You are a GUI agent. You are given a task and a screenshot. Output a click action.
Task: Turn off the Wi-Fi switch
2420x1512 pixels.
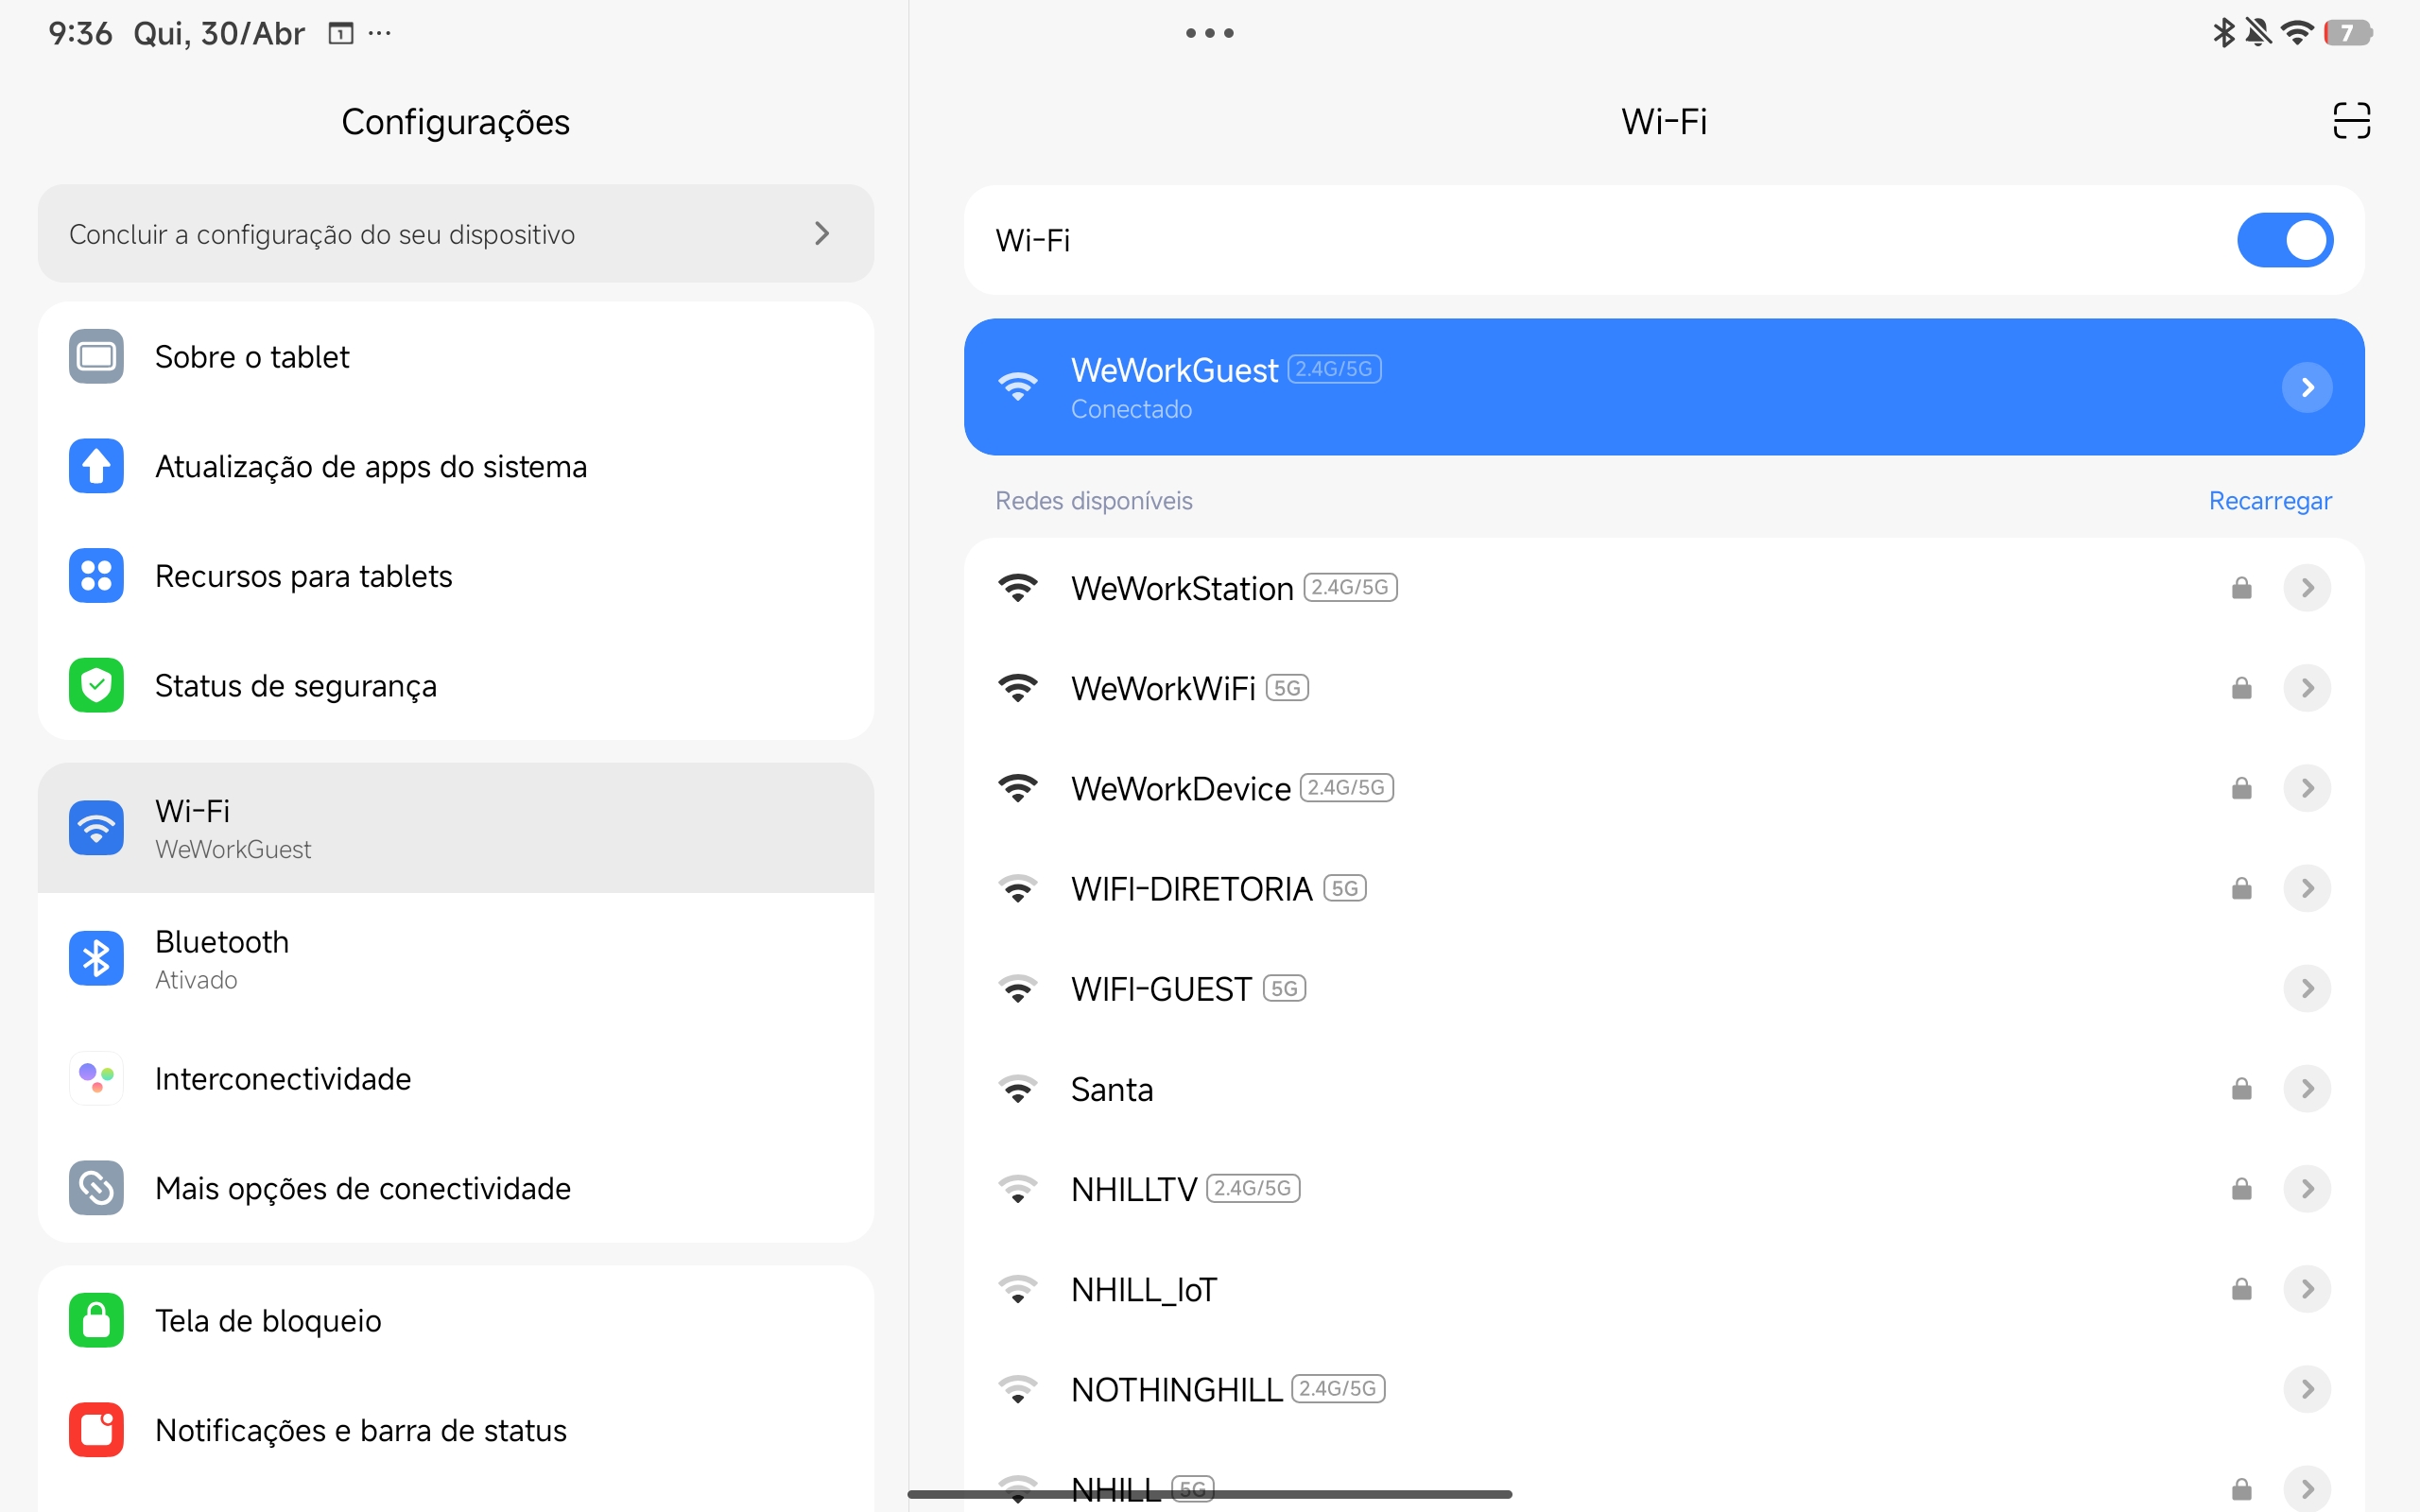click(x=2284, y=240)
